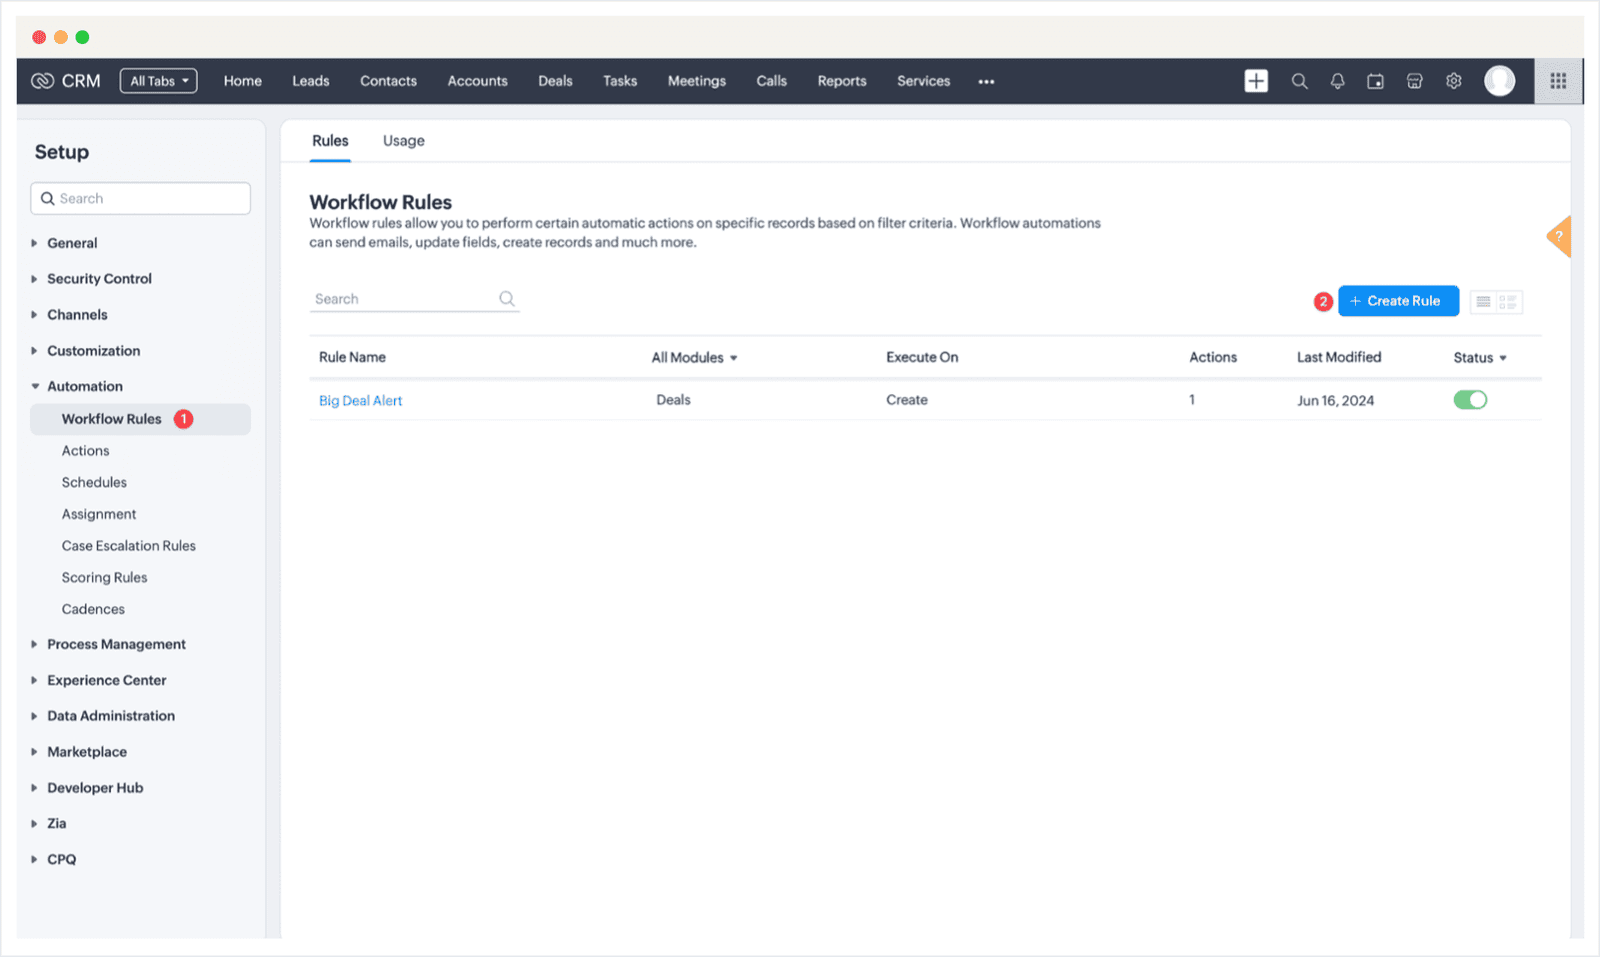Open the Contacts module tab
1600x957 pixels.
click(388, 81)
